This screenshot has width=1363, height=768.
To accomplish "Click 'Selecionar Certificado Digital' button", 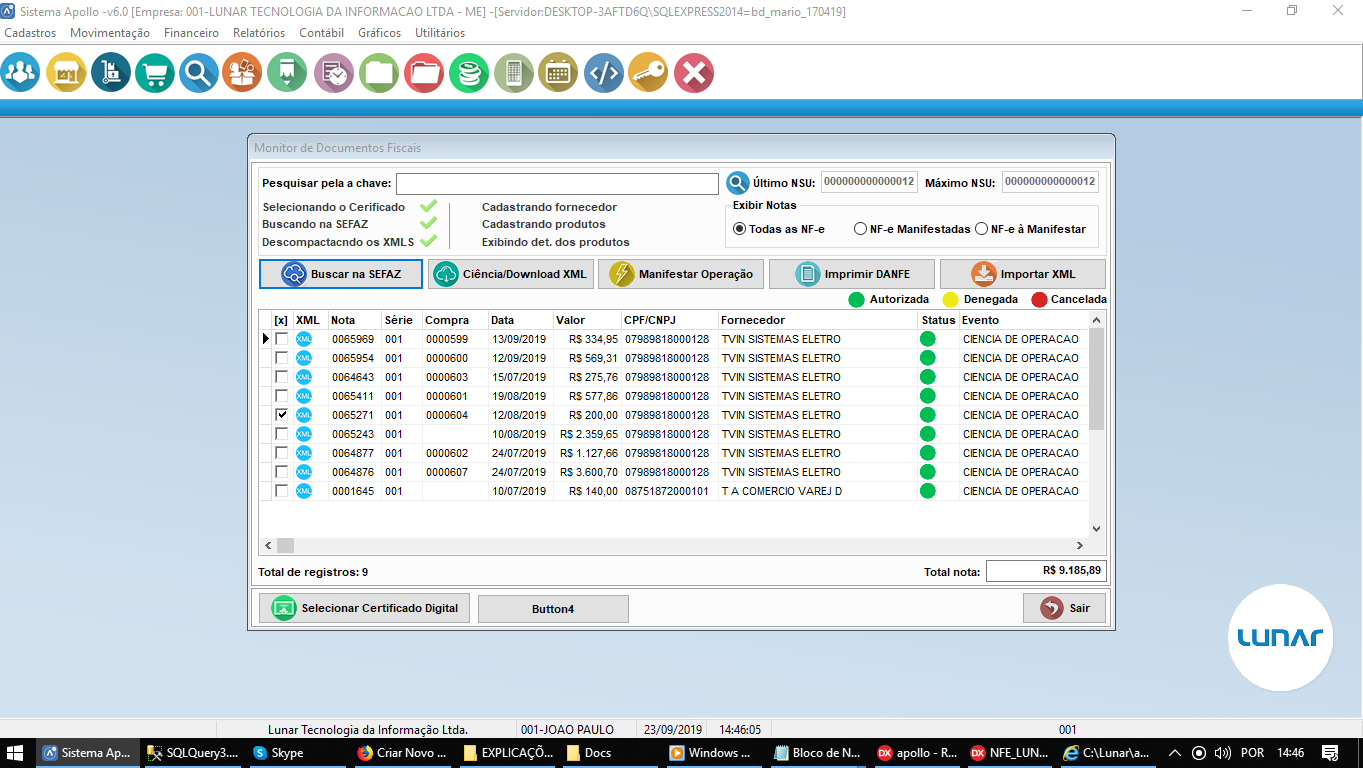I will (x=364, y=608).
